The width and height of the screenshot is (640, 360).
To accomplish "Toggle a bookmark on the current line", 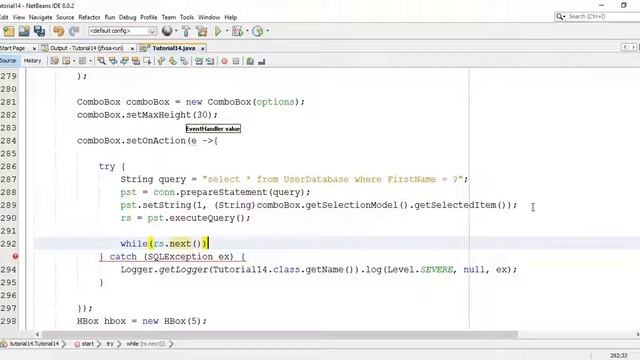I will [184, 61].
